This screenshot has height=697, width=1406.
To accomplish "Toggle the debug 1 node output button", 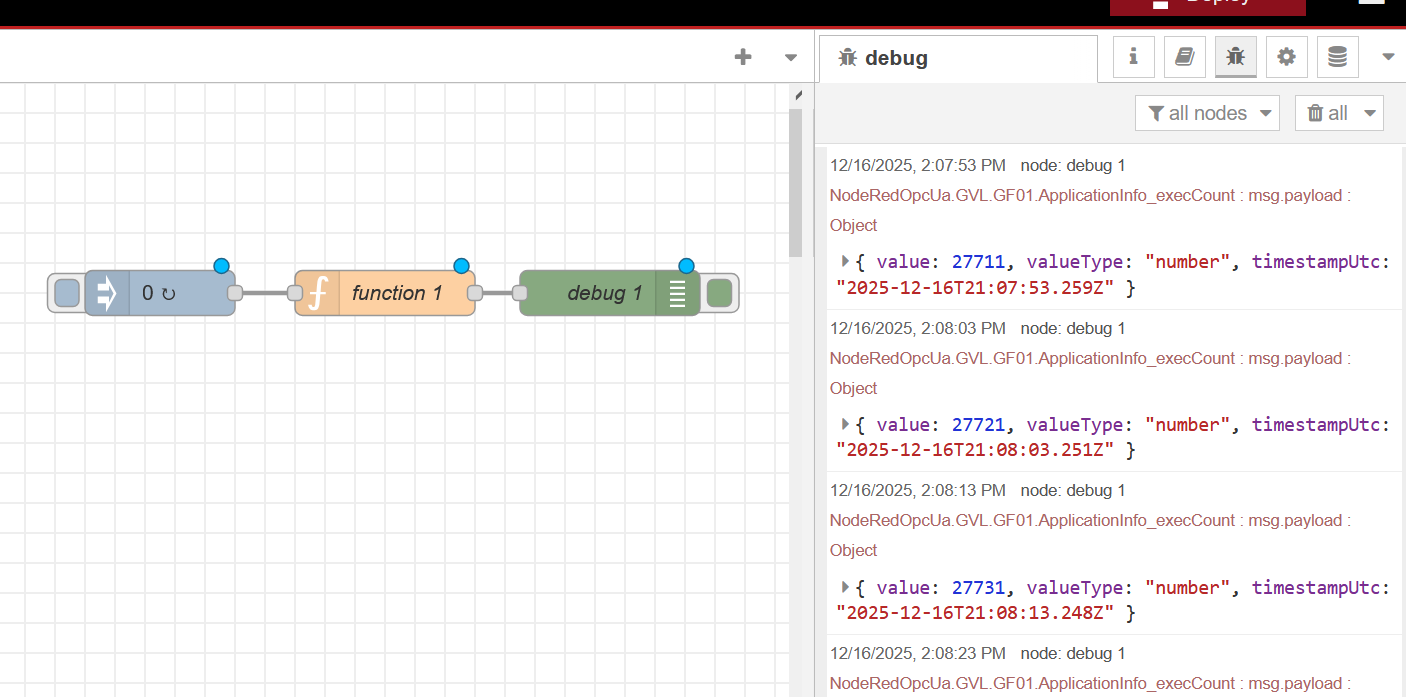I will [719, 293].
